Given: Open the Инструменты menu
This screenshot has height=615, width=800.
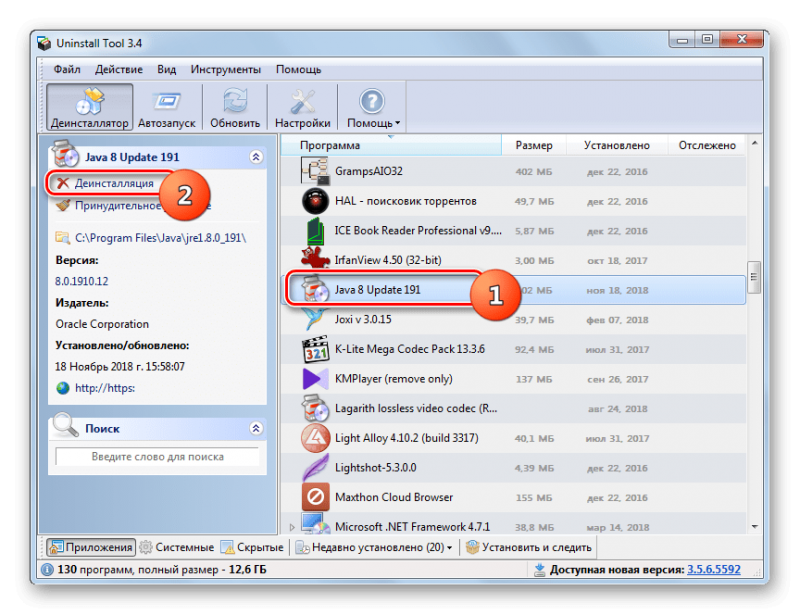Looking at the screenshot, I should (x=226, y=69).
